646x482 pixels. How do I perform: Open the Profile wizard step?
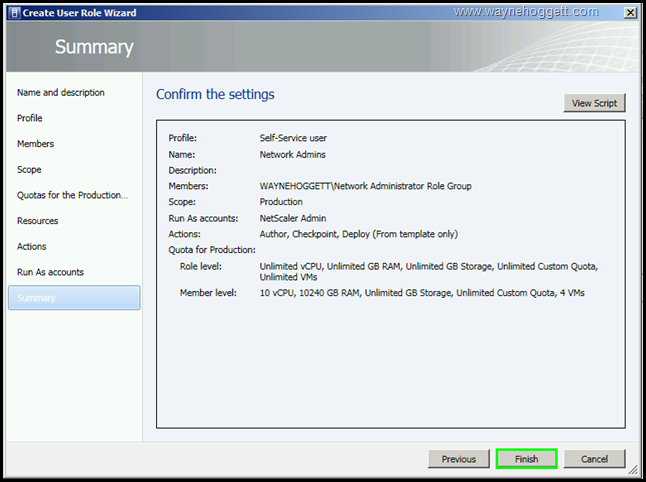pos(30,118)
